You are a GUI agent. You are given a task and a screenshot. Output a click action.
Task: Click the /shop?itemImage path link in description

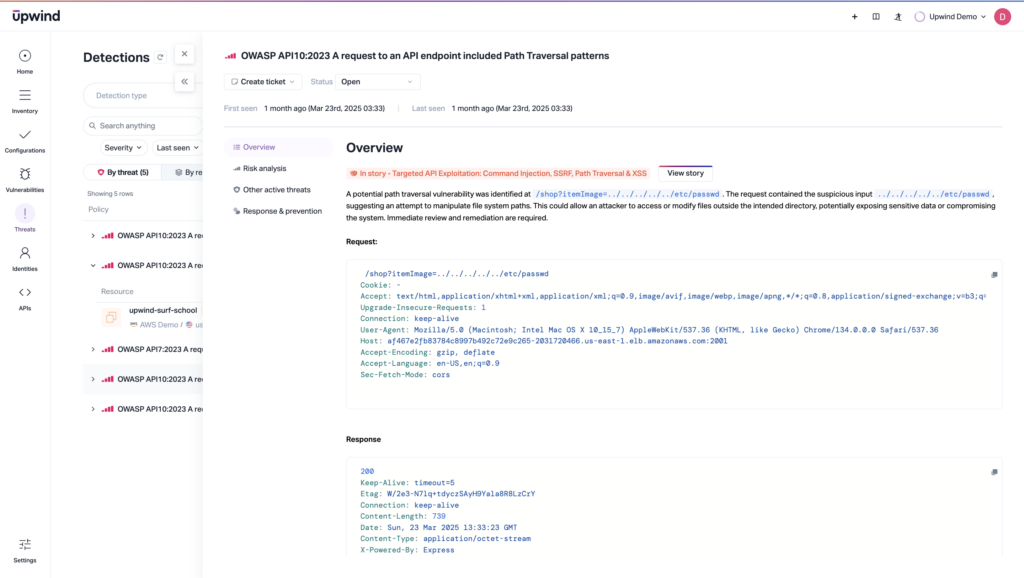pos(627,194)
